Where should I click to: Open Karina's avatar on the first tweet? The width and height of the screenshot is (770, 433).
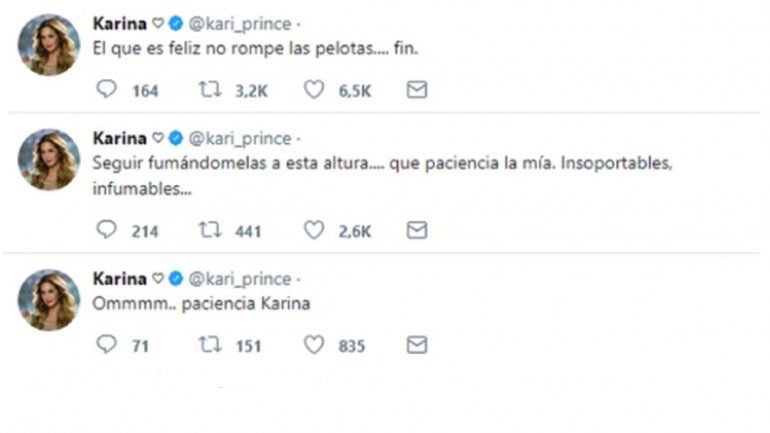[x=49, y=45]
